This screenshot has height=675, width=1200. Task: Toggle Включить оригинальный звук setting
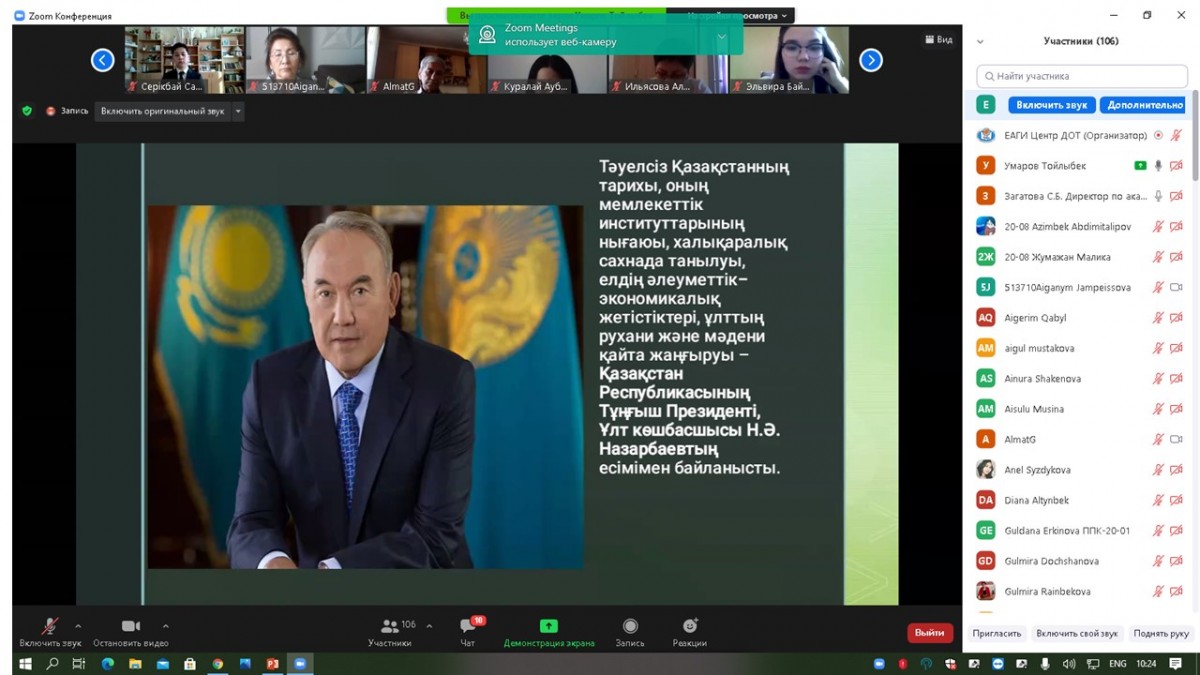coord(162,111)
